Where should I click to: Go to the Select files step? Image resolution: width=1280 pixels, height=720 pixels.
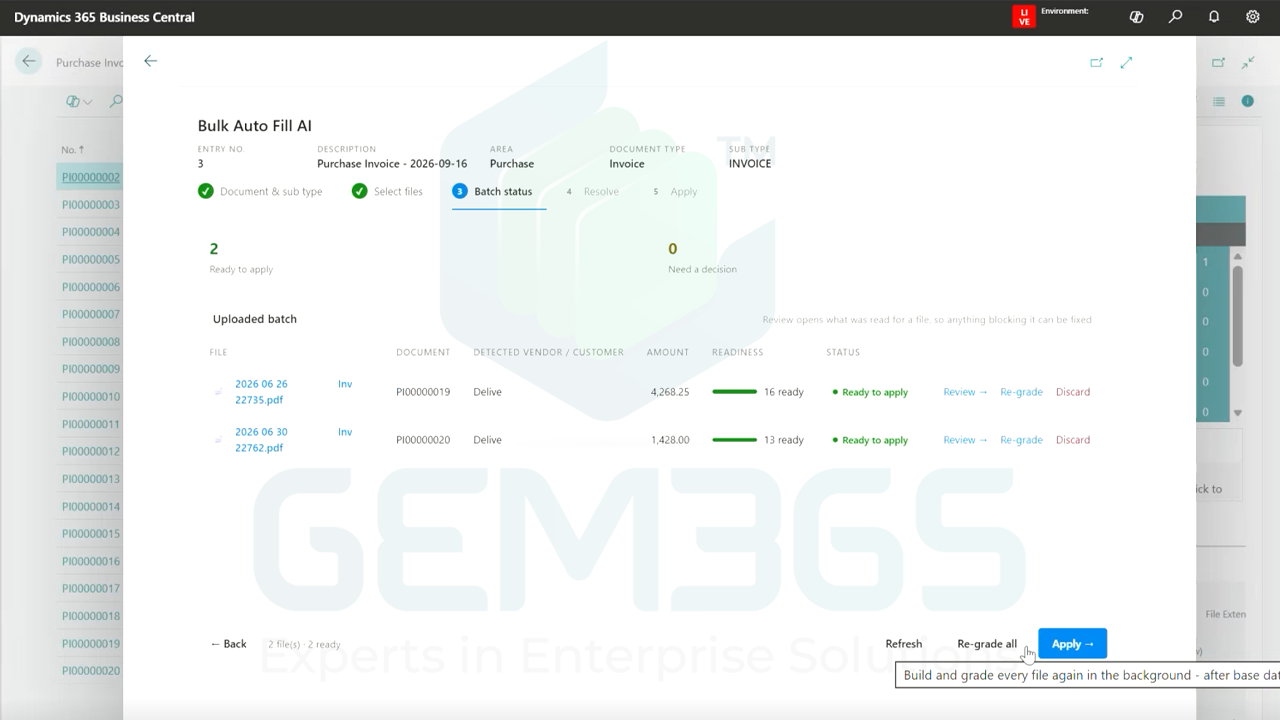387,191
